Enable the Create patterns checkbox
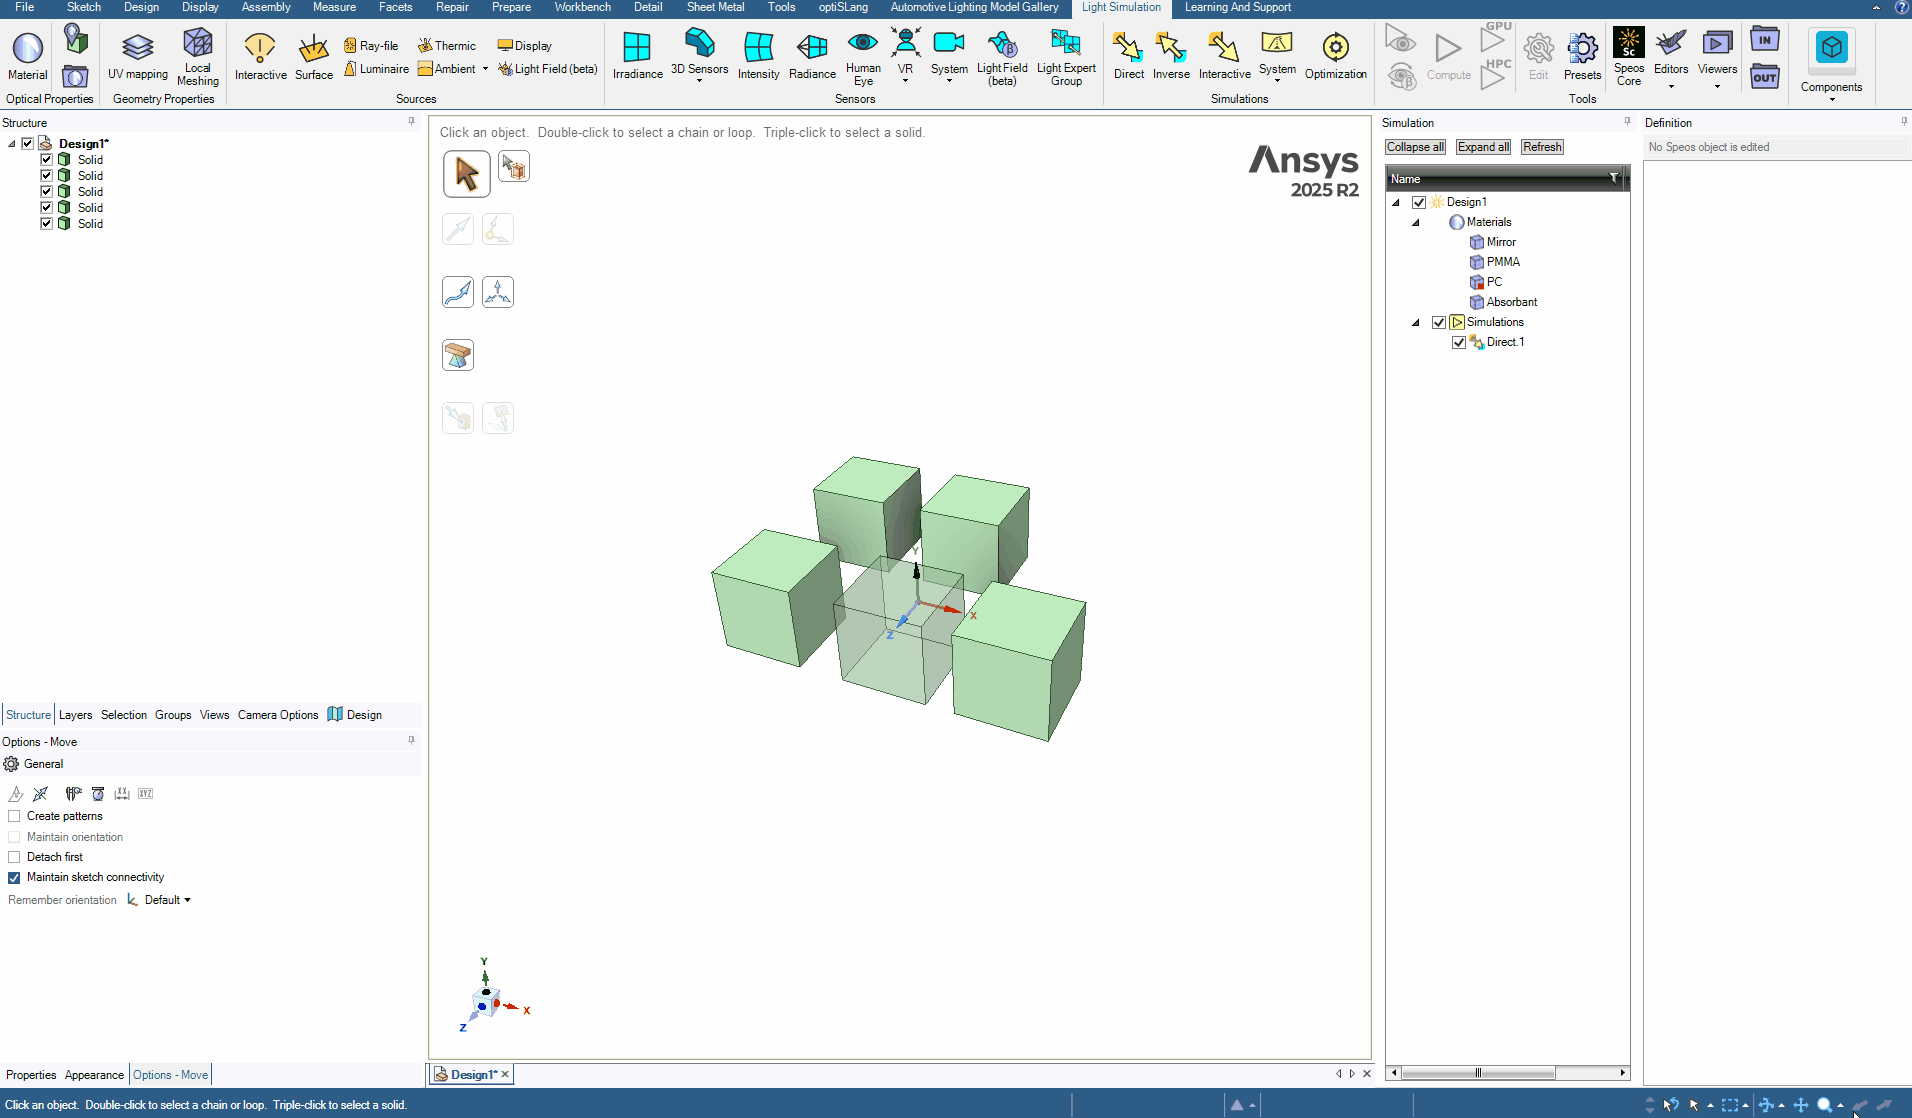The width and height of the screenshot is (1912, 1118). coord(14,816)
